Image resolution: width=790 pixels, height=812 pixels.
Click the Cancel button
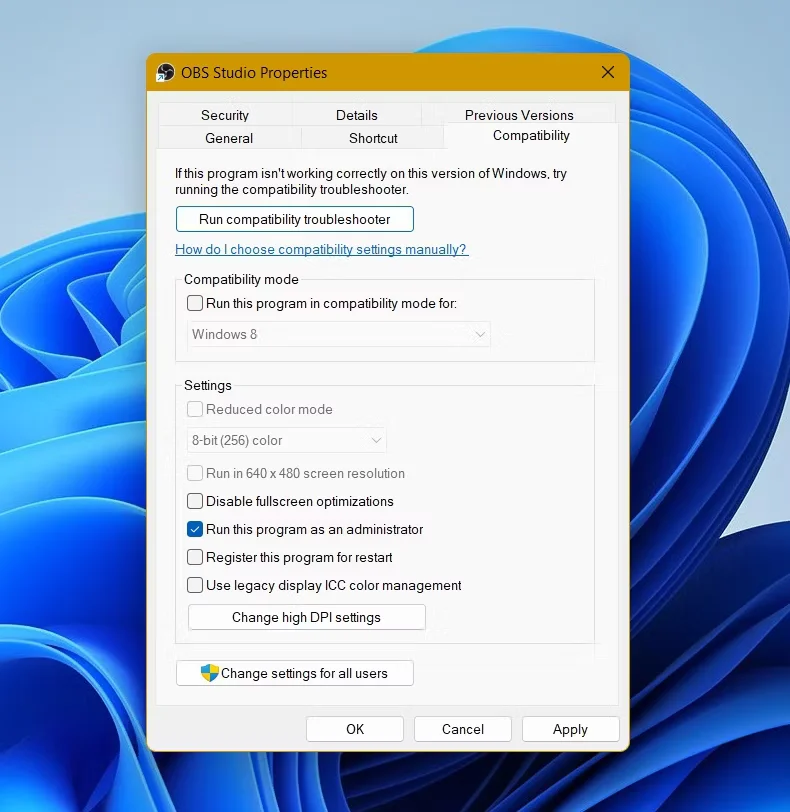[462, 729]
